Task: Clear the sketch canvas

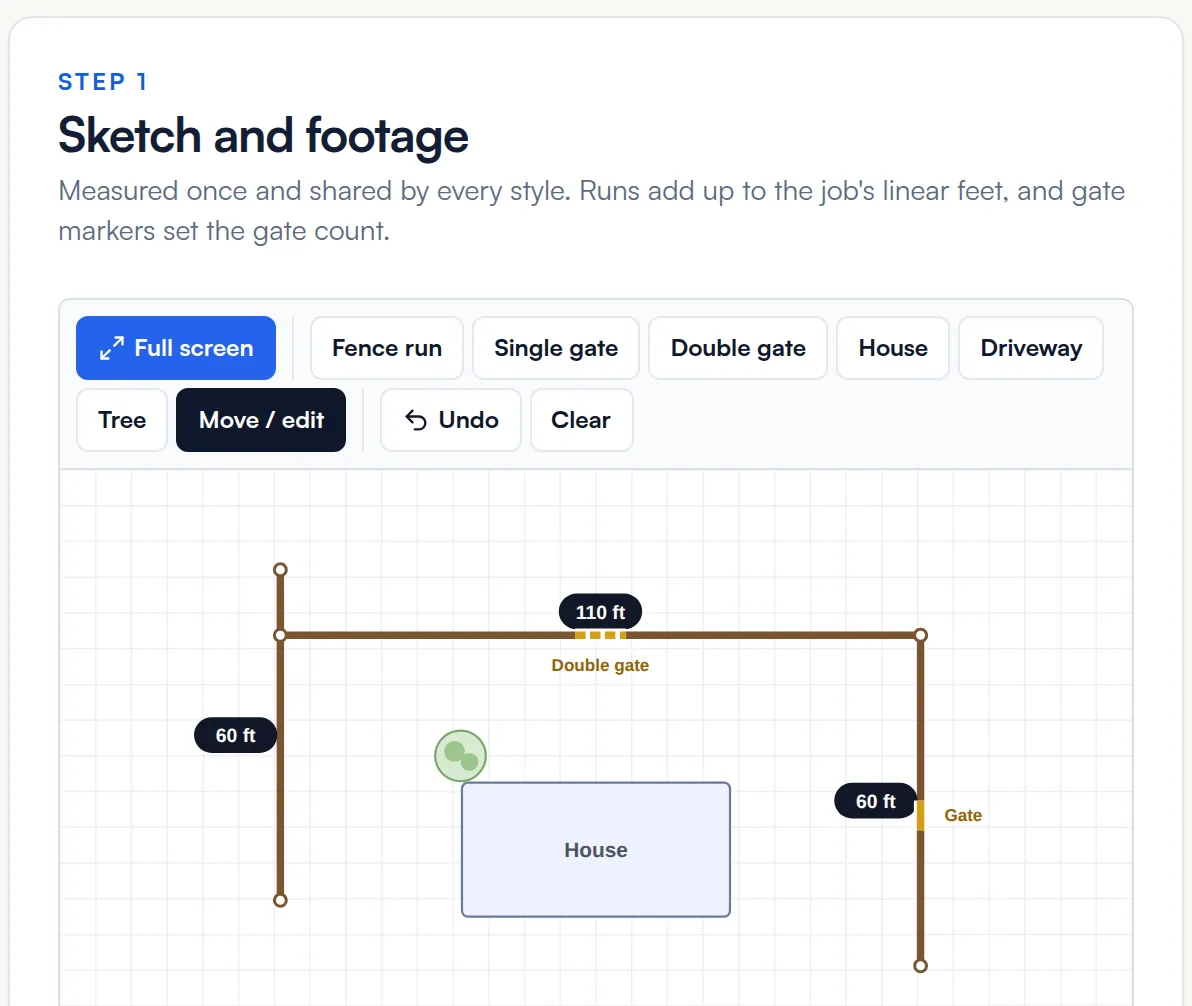Action: (x=582, y=420)
